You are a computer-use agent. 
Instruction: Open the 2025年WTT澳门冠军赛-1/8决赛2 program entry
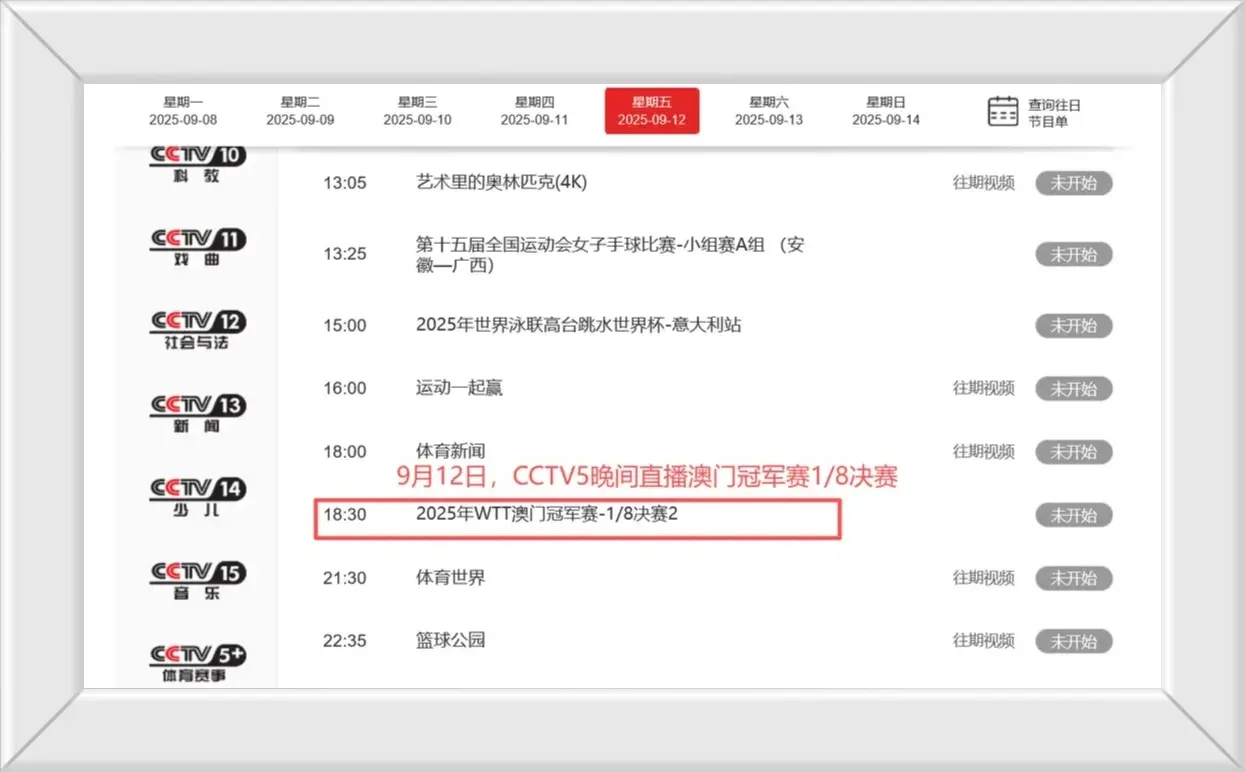[553, 514]
